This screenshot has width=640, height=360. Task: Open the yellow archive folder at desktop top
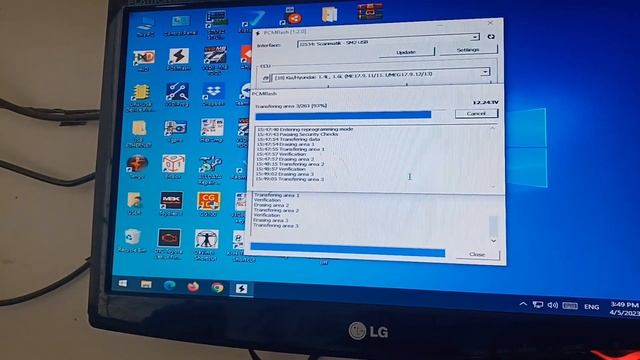pyautogui.click(x=329, y=14)
